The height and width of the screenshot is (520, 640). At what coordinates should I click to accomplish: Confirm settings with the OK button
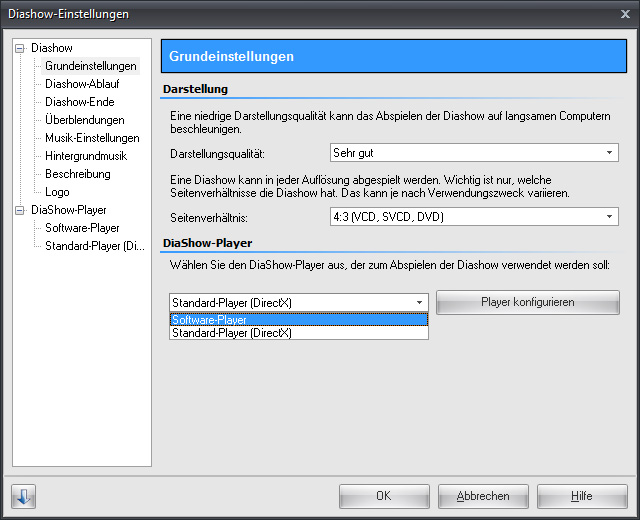pos(383,496)
